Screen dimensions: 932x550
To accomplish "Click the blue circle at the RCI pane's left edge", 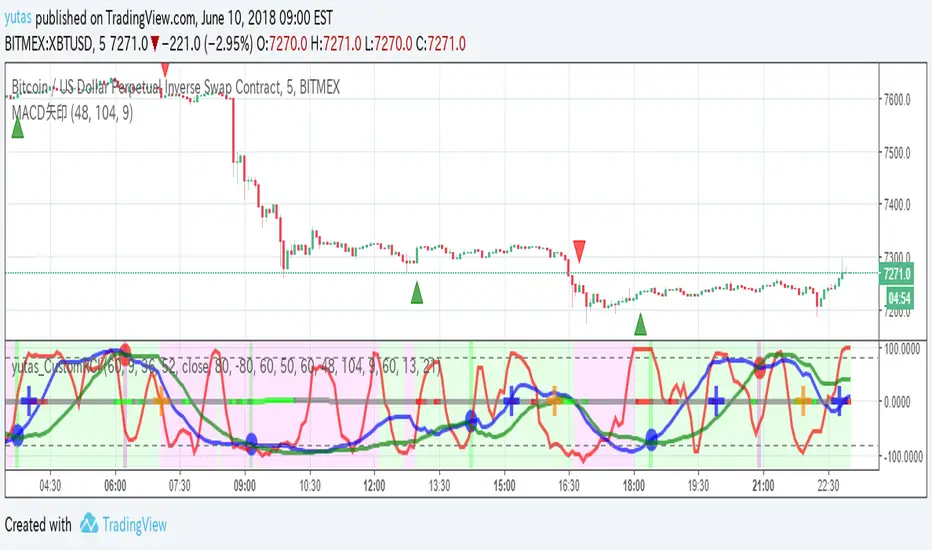I will (x=17, y=435).
